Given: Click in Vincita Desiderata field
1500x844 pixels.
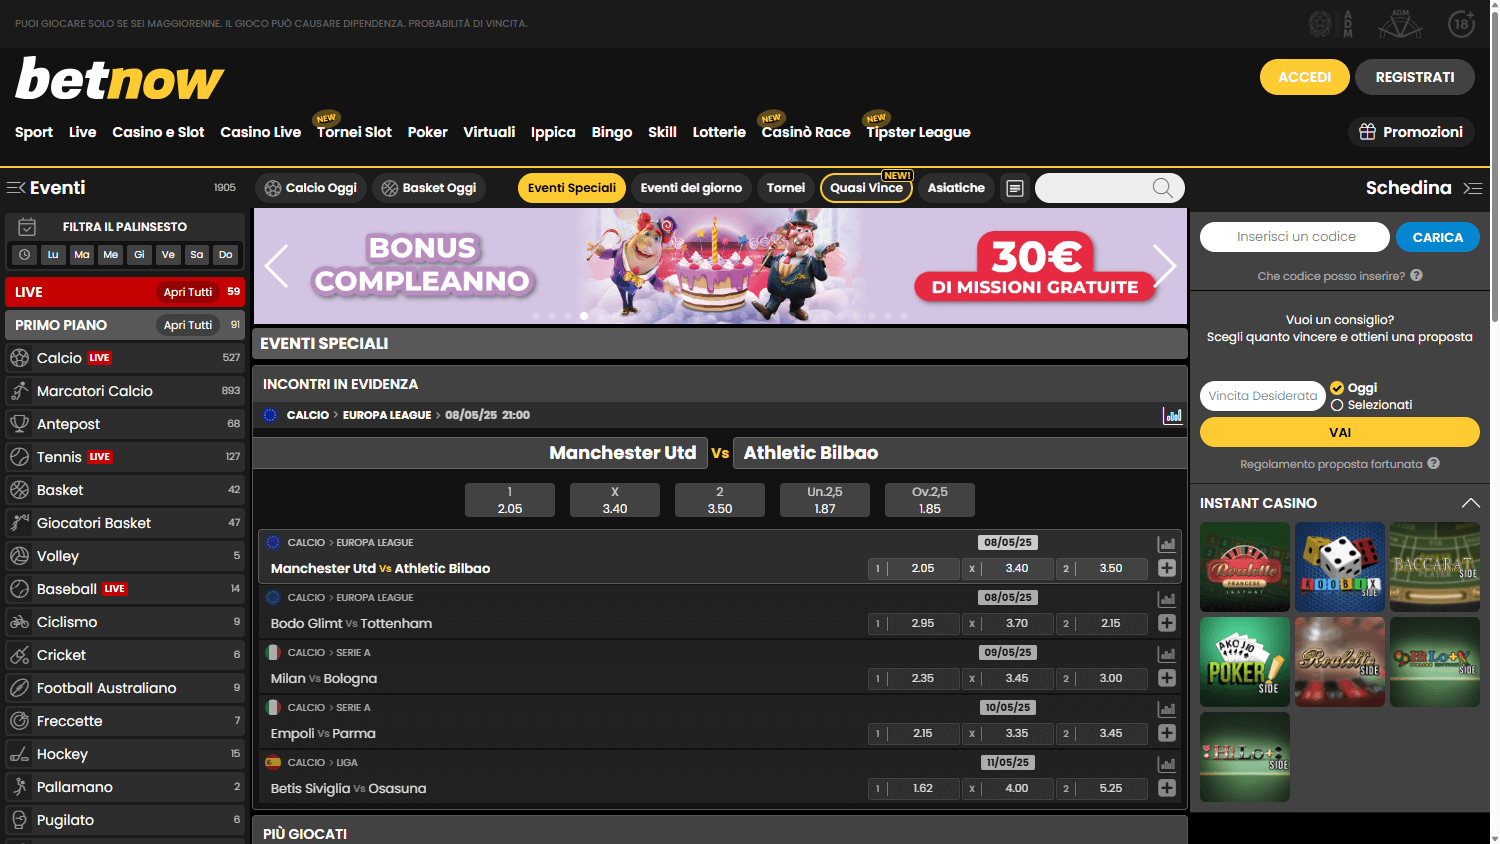Looking at the screenshot, I should [x=1262, y=396].
